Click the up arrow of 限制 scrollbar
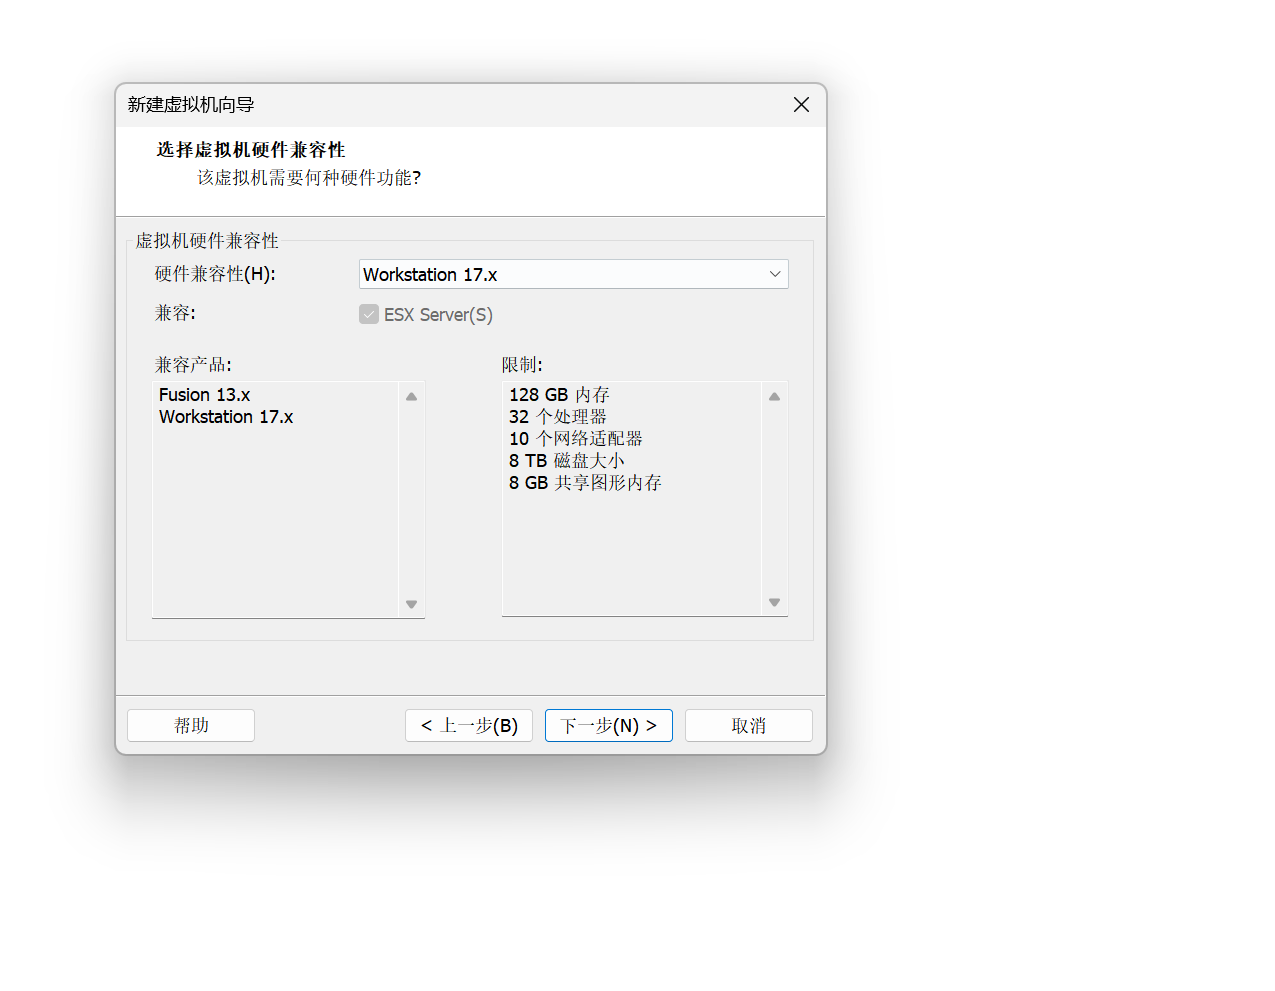Image resolution: width=1275 pixels, height=991 pixels. tap(774, 397)
